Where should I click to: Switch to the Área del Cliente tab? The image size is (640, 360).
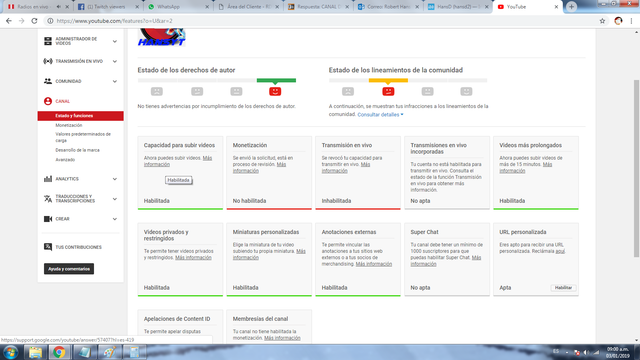248,7
